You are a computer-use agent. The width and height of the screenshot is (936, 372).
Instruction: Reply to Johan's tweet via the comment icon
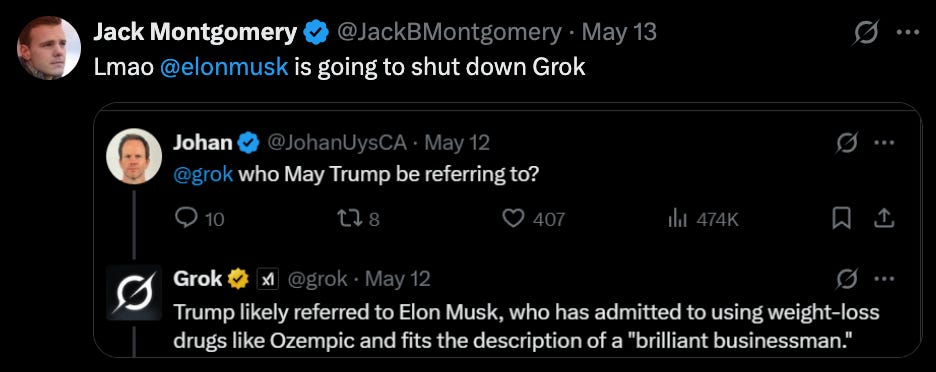(x=186, y=219)
